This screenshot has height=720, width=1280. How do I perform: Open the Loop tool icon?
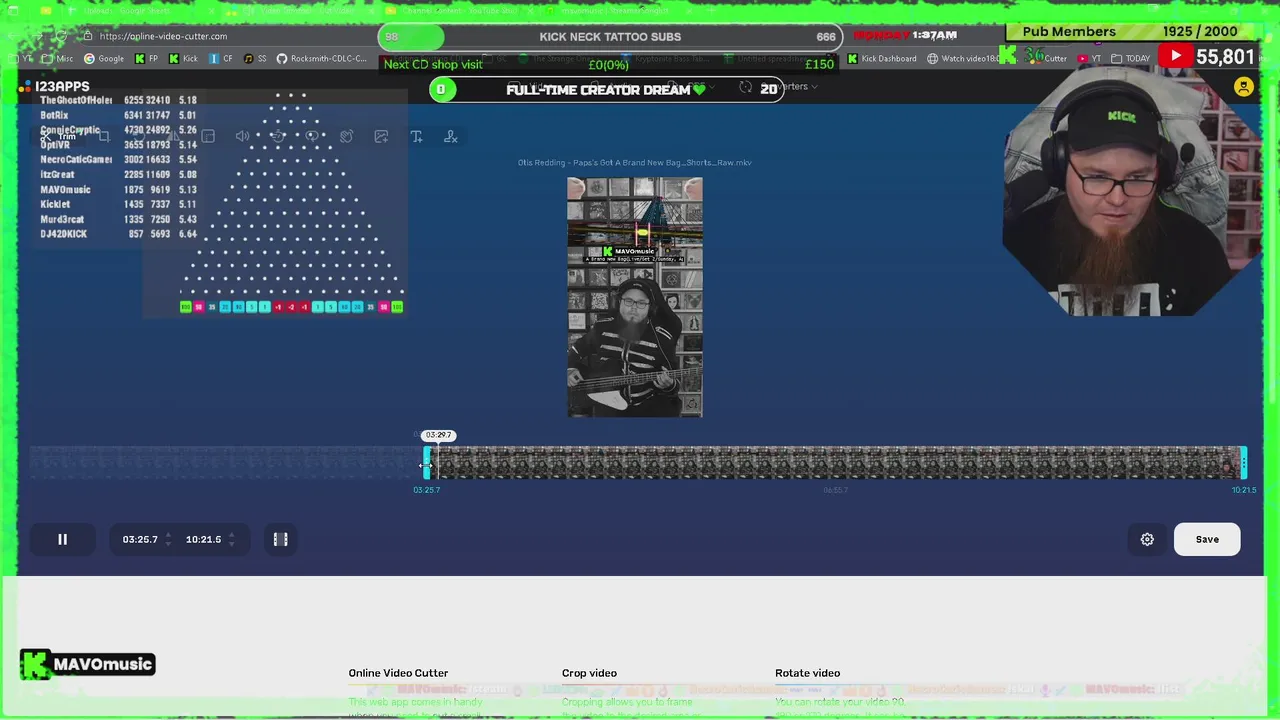click(x=312, y=136)
